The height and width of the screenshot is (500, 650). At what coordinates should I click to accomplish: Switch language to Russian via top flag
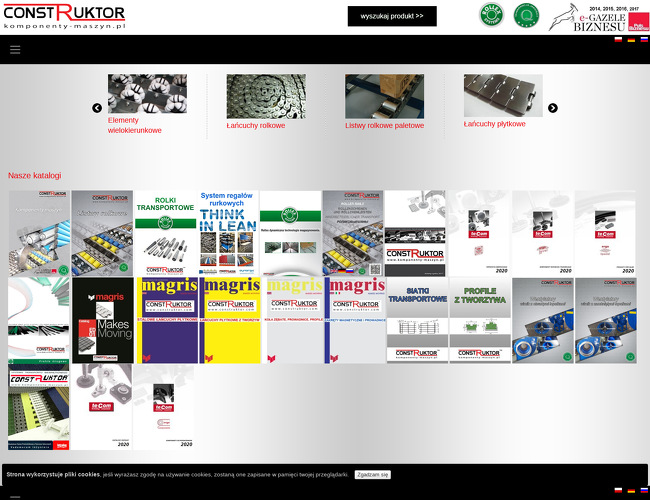(x=644, y=40)
